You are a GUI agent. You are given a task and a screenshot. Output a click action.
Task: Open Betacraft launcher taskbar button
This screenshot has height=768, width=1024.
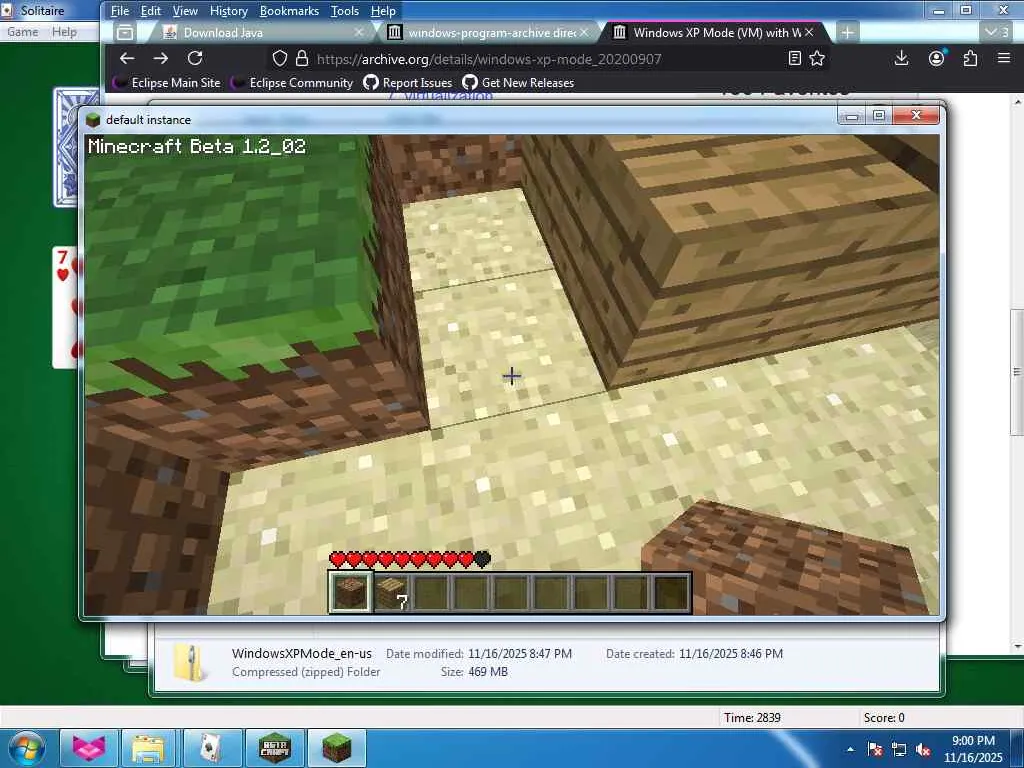275,748
